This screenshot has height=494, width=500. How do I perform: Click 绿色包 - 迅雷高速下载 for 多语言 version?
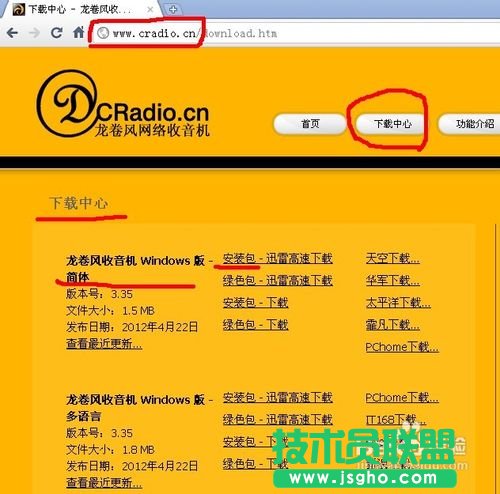click(278, 420)
